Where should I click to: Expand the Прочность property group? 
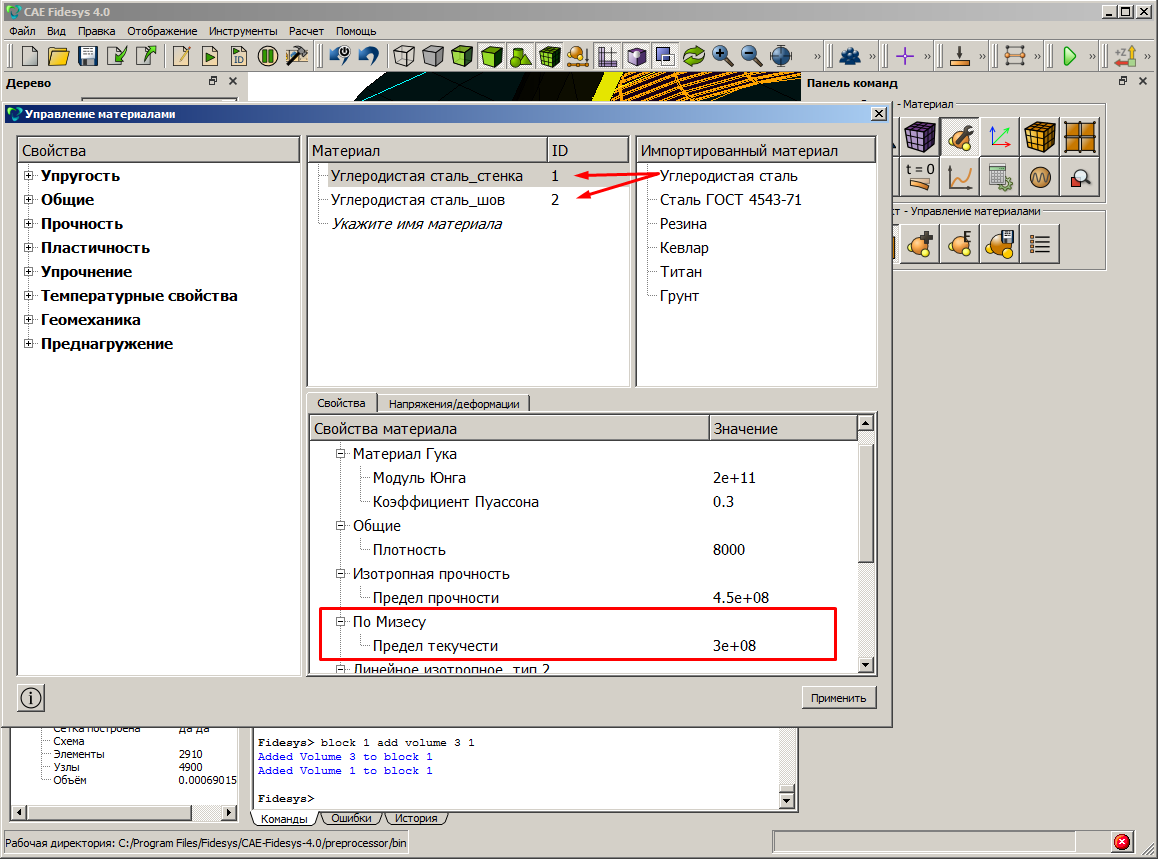28,223
